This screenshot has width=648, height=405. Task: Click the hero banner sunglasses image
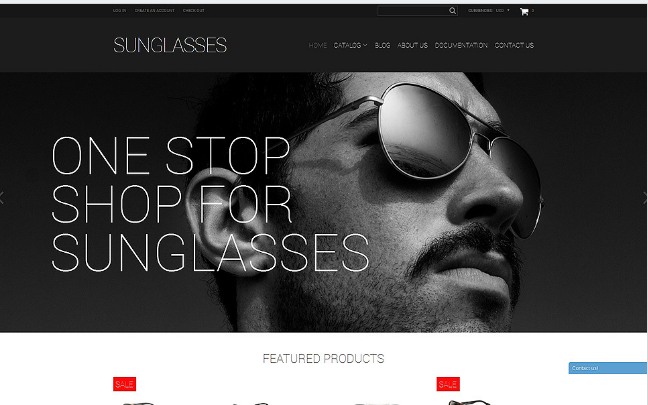[323, 202]
